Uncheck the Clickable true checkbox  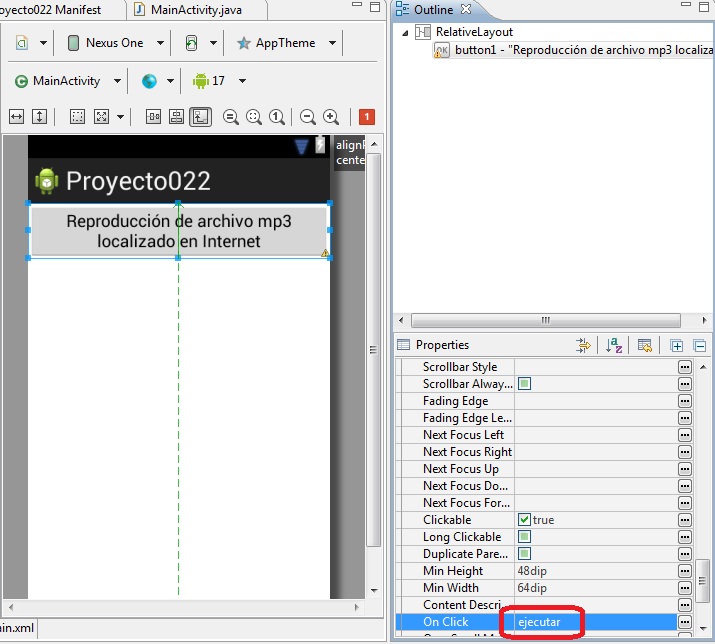[524, 519]
